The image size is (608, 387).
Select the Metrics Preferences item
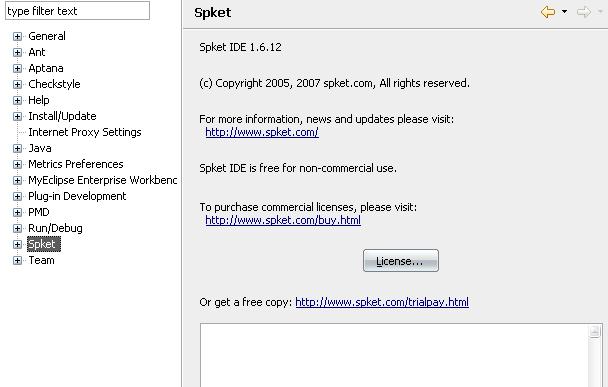pos(76,164)
